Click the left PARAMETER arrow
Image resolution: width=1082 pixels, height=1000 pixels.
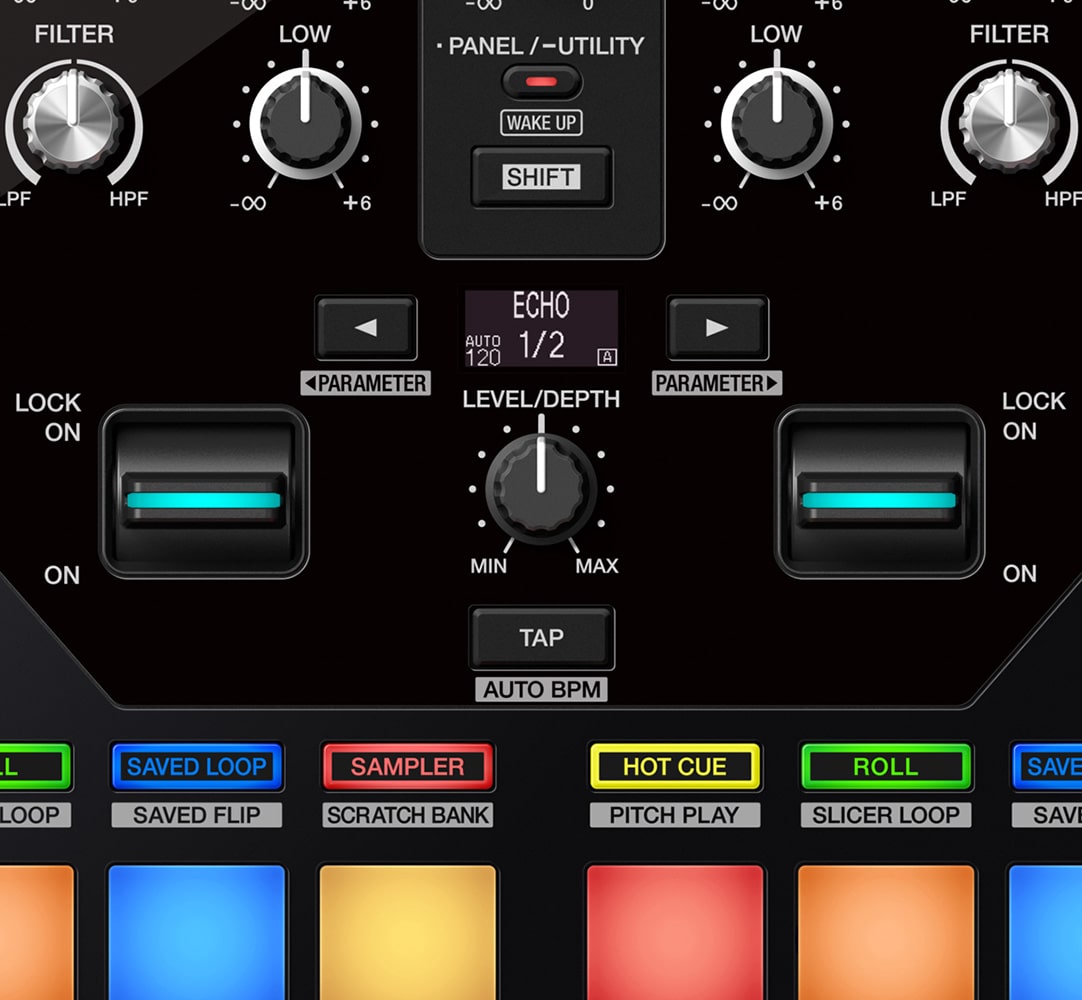366,327
